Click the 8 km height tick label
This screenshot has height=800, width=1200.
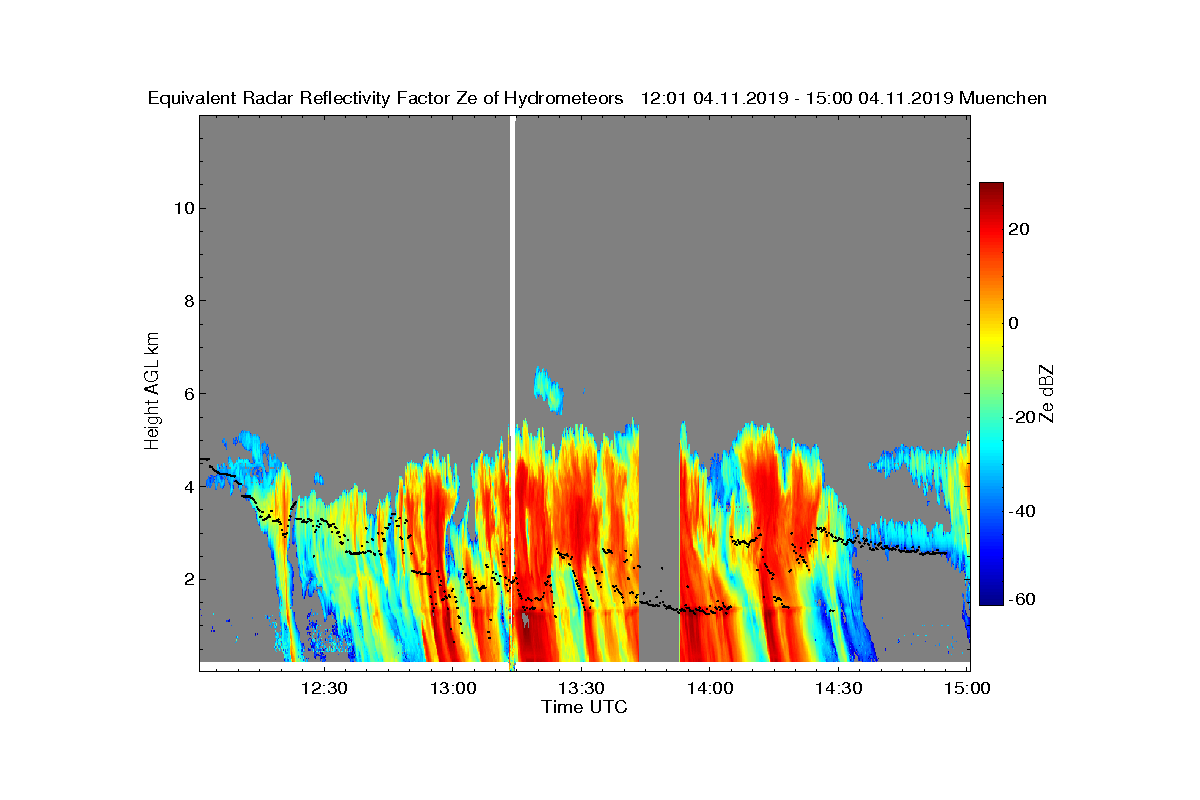(187, 301)
